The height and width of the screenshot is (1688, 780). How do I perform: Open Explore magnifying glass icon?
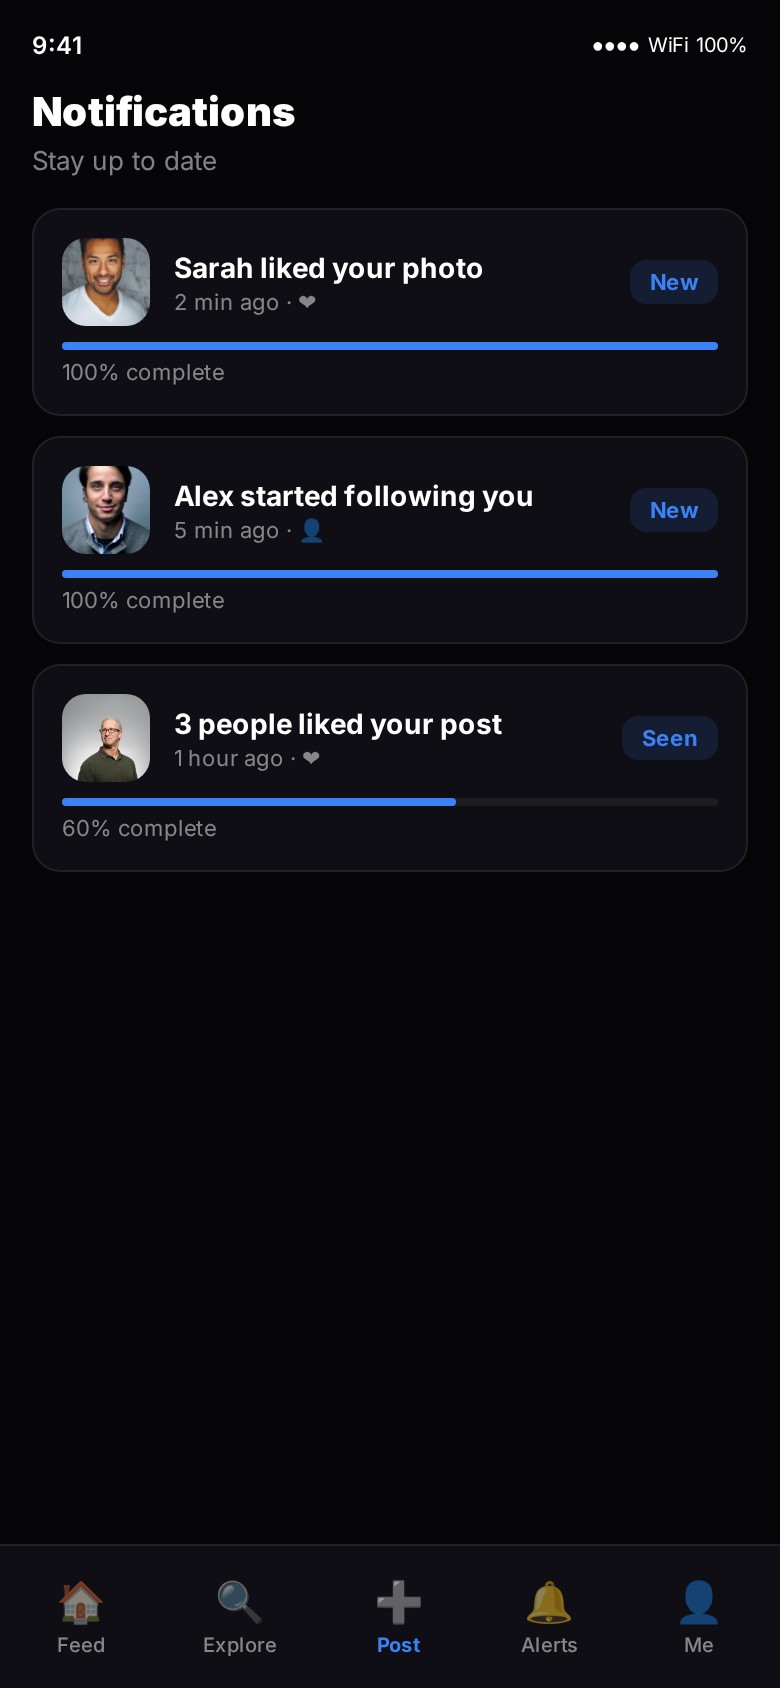(240, 1602)
